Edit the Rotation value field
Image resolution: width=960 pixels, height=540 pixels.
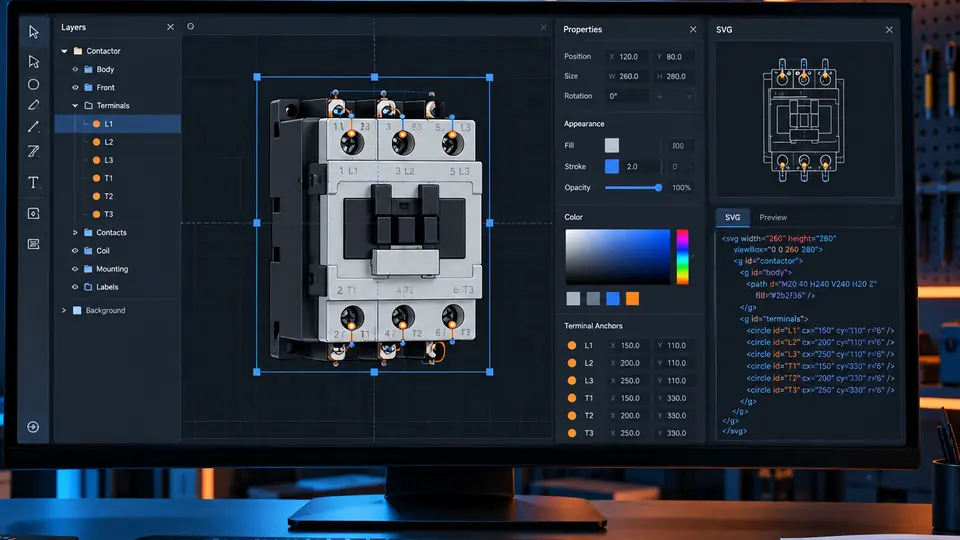coord(626,96)
